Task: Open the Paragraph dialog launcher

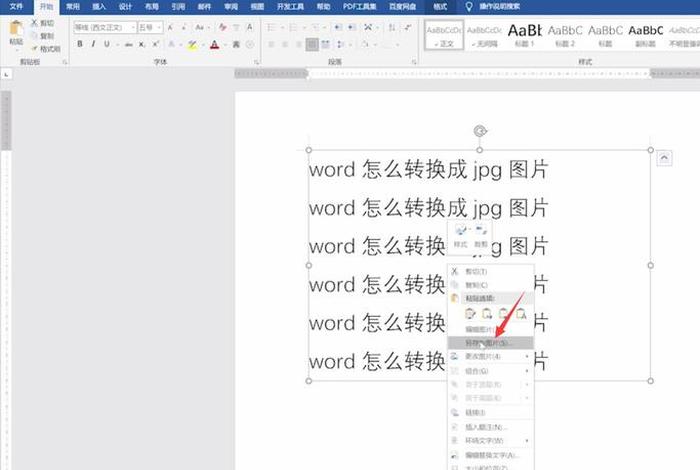Action: pos(414,62)
